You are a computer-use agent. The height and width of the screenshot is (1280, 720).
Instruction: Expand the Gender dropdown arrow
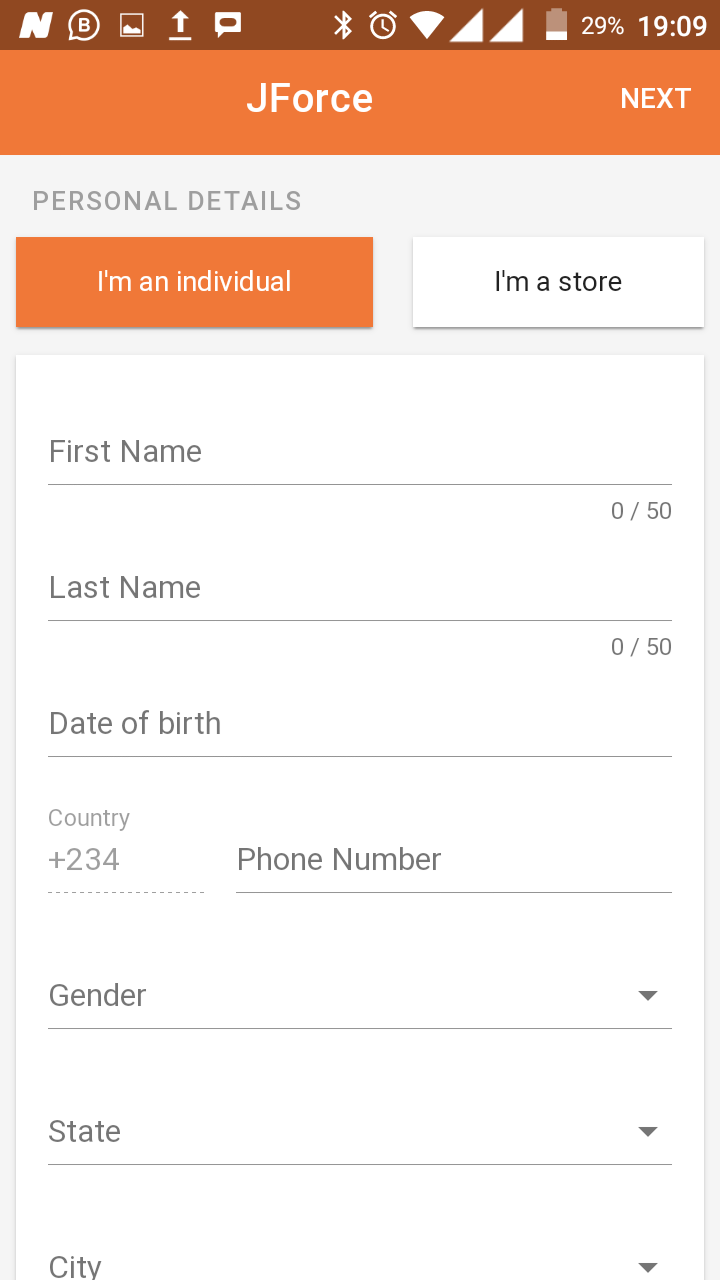click(647, 996)
